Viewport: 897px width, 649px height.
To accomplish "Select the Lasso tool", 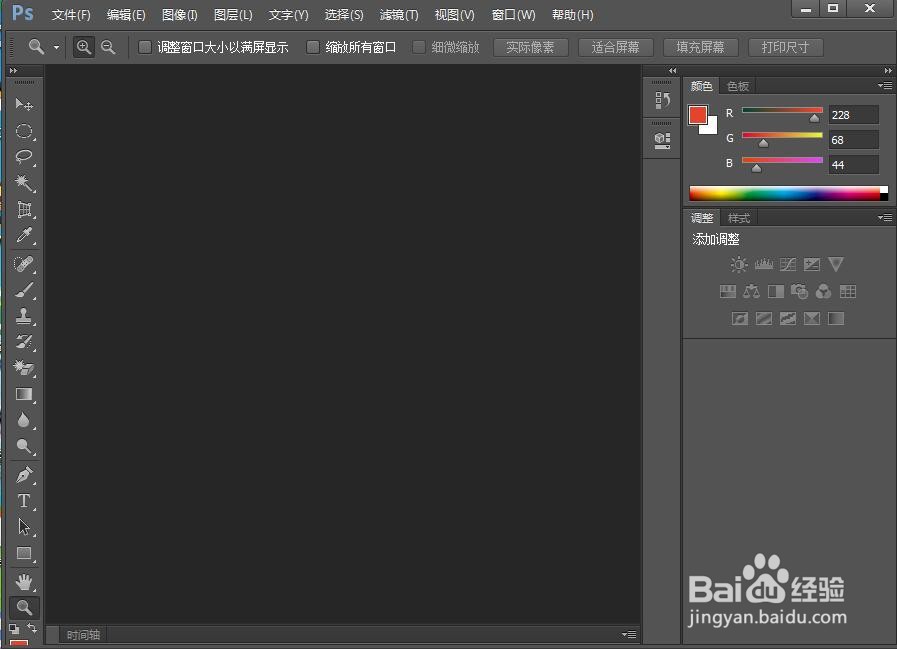I will pyautogui.click(x=24, y=157).
